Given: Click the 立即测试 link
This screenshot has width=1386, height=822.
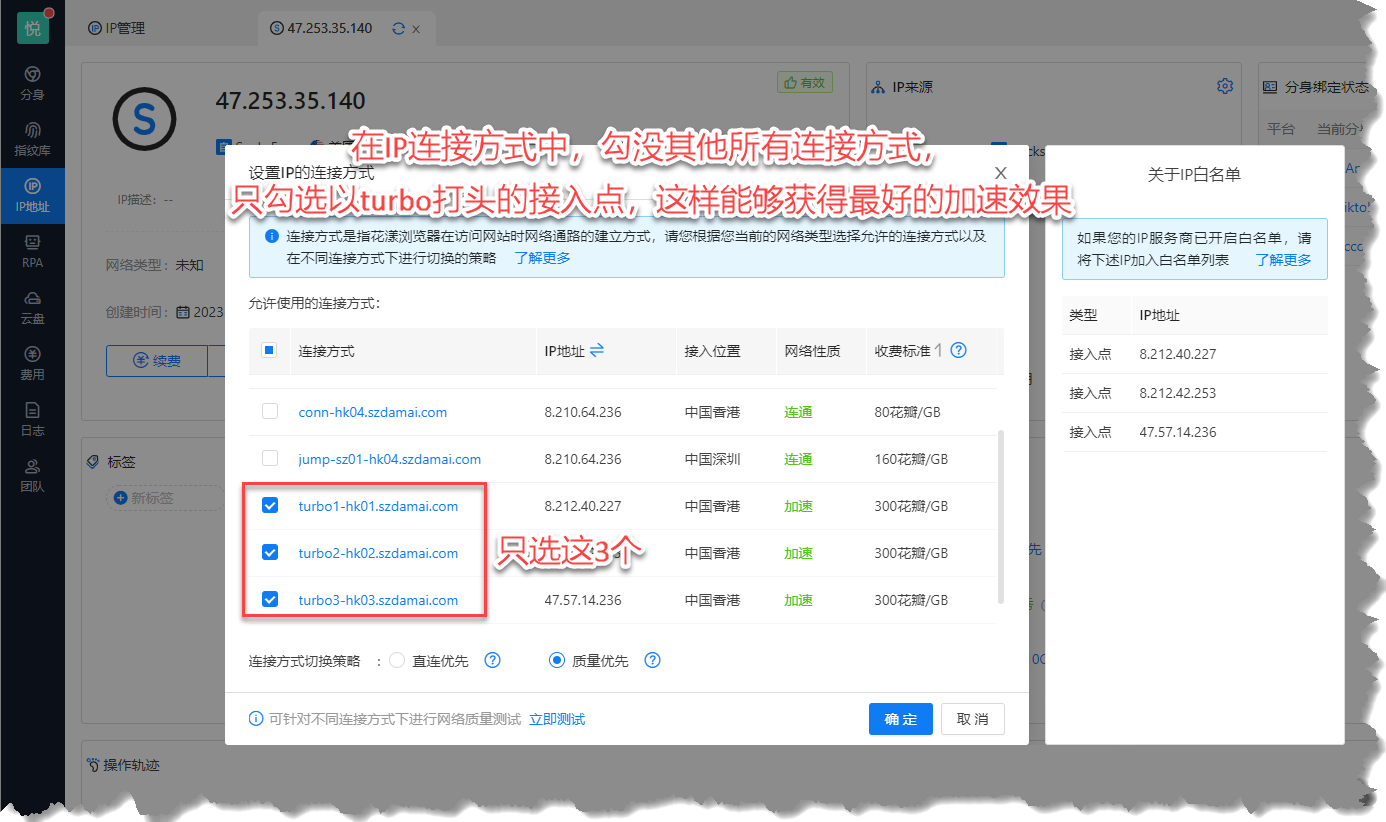Looking at the screenshot, I should [557, 719].
